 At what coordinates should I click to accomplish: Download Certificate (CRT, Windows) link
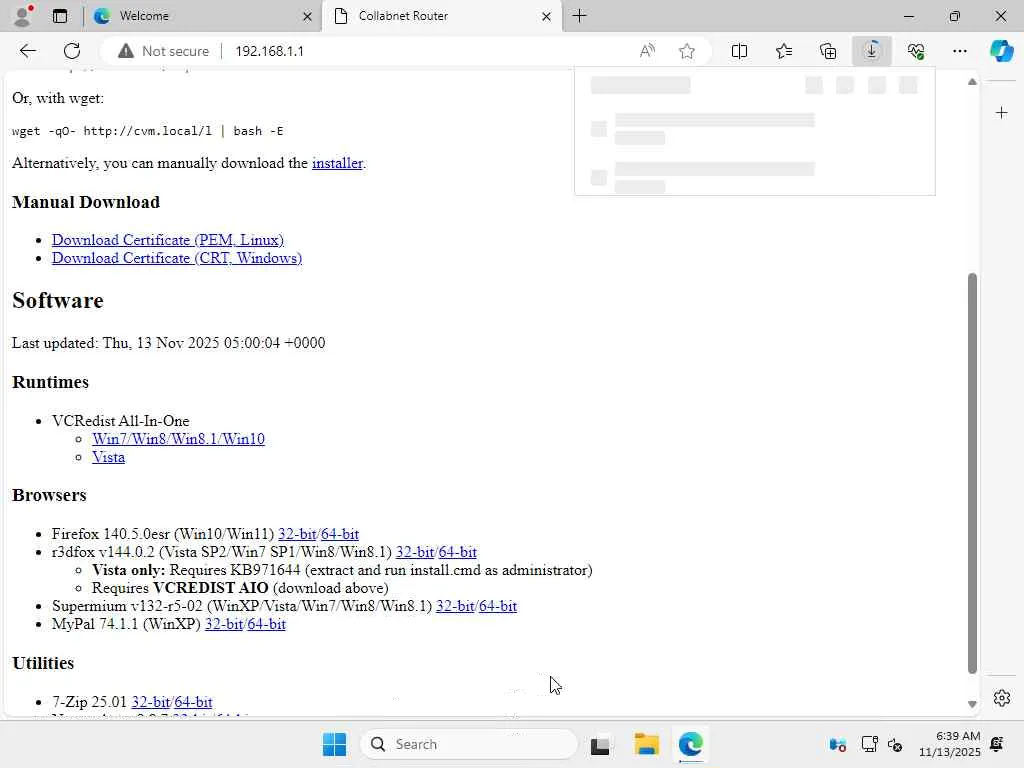click(177, 258)
